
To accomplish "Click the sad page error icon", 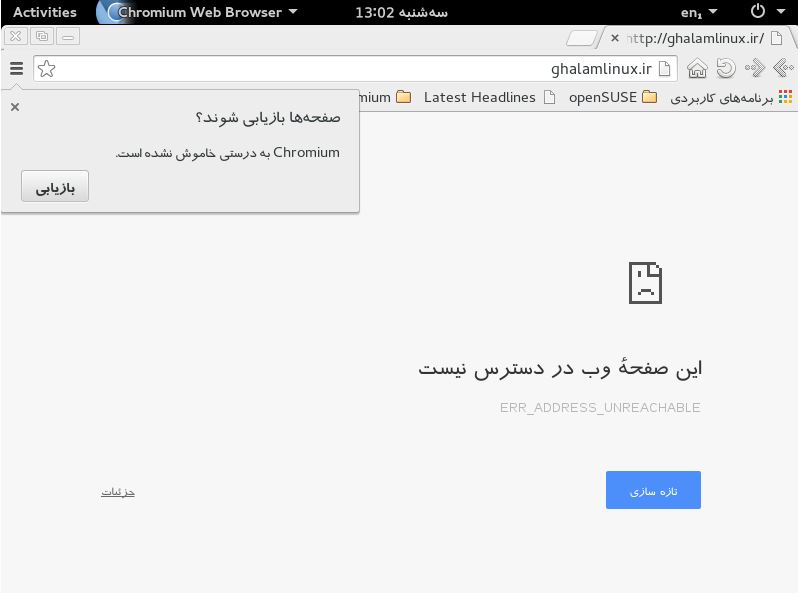I will tap(645, 283).
